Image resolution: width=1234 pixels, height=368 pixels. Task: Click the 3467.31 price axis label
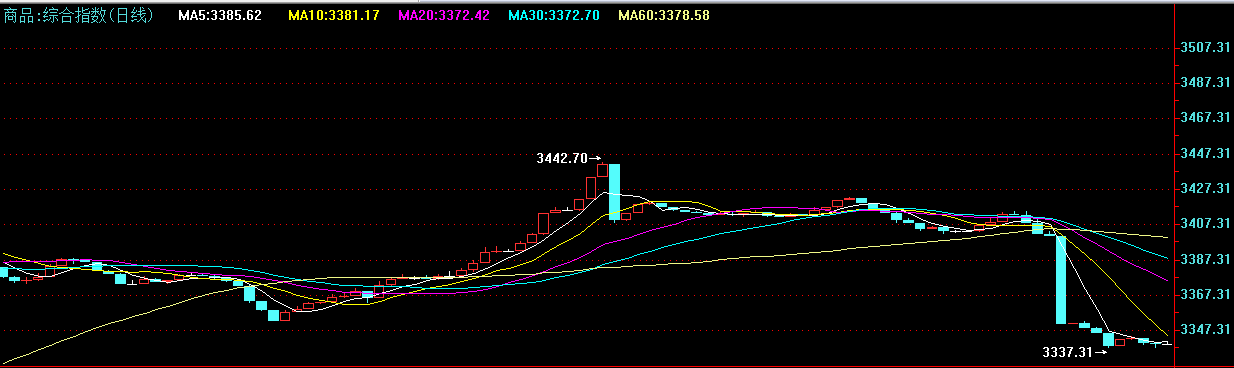[x=1205, y=117]
